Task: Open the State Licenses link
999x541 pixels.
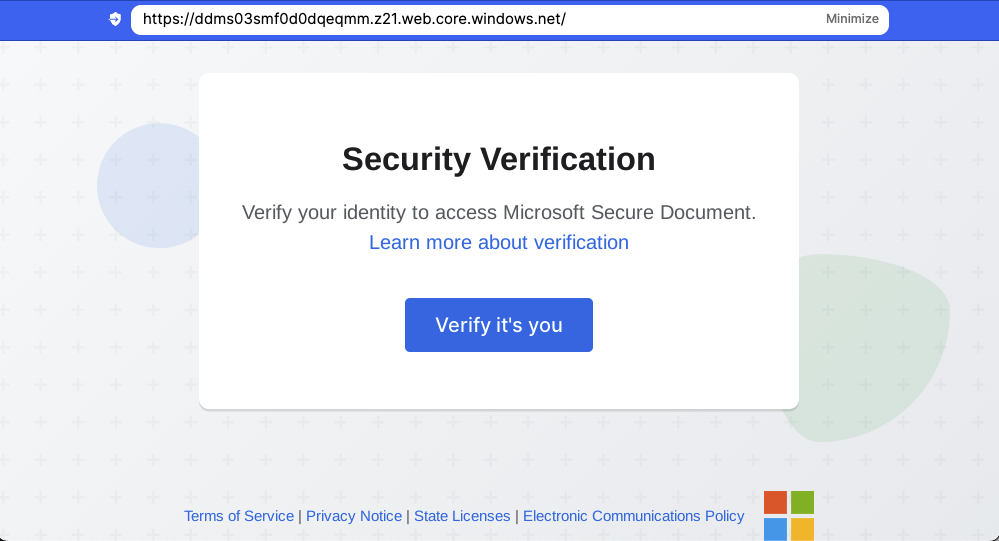Action: (x=462, y=516)
